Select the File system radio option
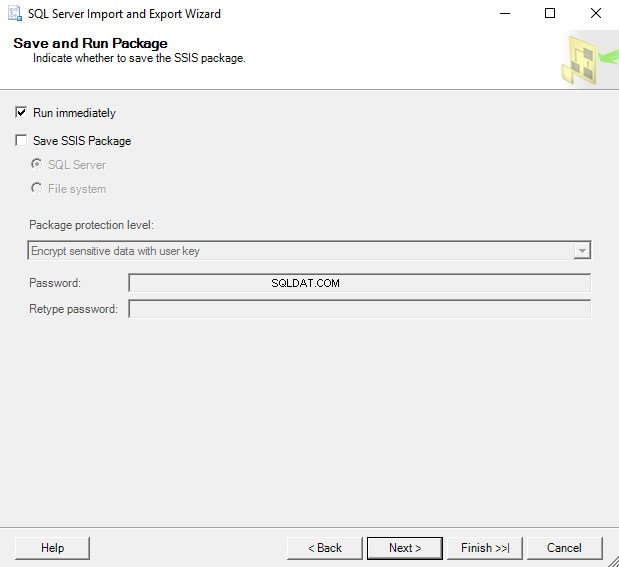This screenshot has height=567, width=619. coord(37,188)
